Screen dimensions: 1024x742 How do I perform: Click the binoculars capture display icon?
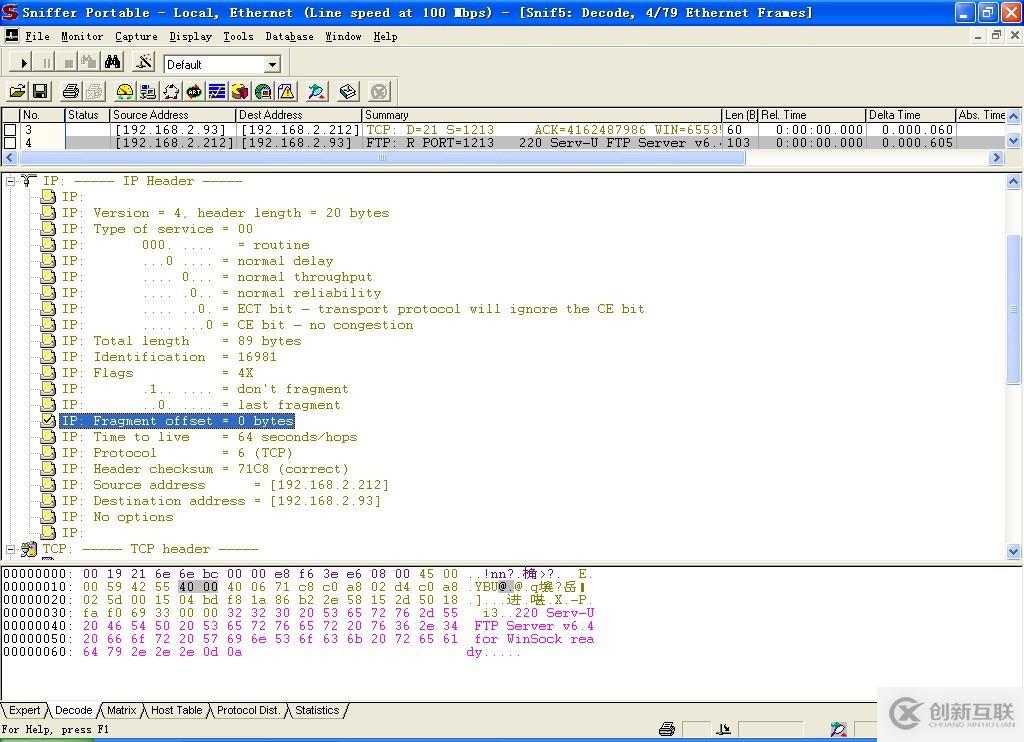click(x=113, y=63)
